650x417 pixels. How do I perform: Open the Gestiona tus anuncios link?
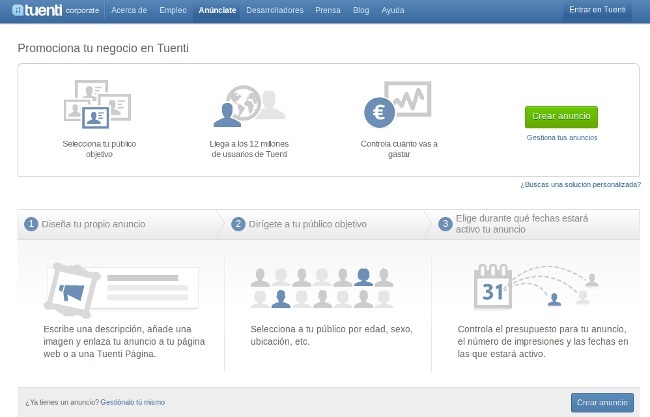[x=562, y=137]
